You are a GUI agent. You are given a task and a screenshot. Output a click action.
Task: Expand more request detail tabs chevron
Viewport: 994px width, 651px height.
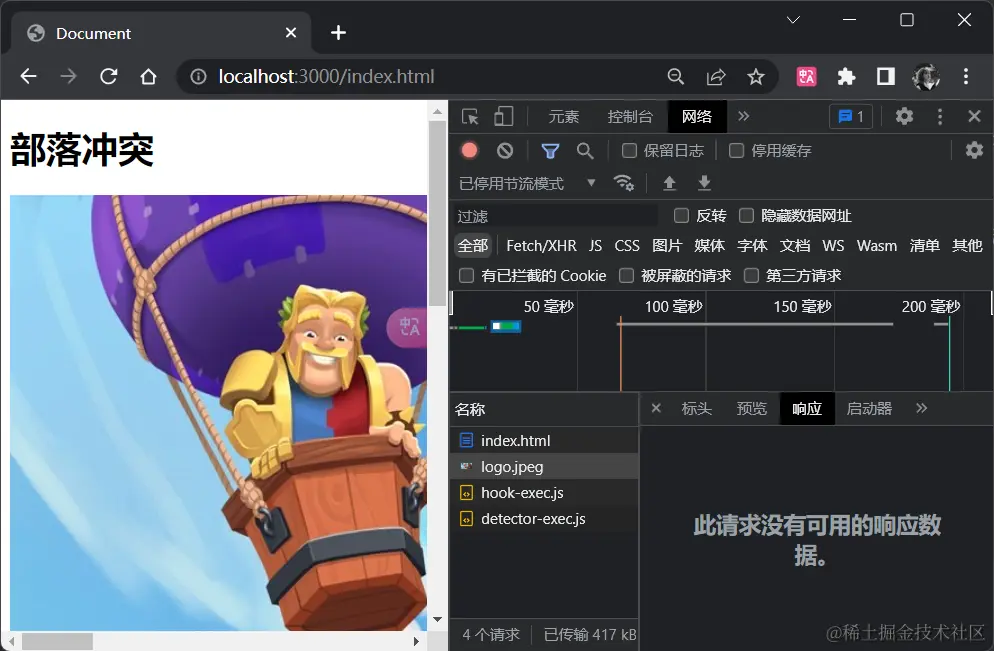(x=922, y=408)
